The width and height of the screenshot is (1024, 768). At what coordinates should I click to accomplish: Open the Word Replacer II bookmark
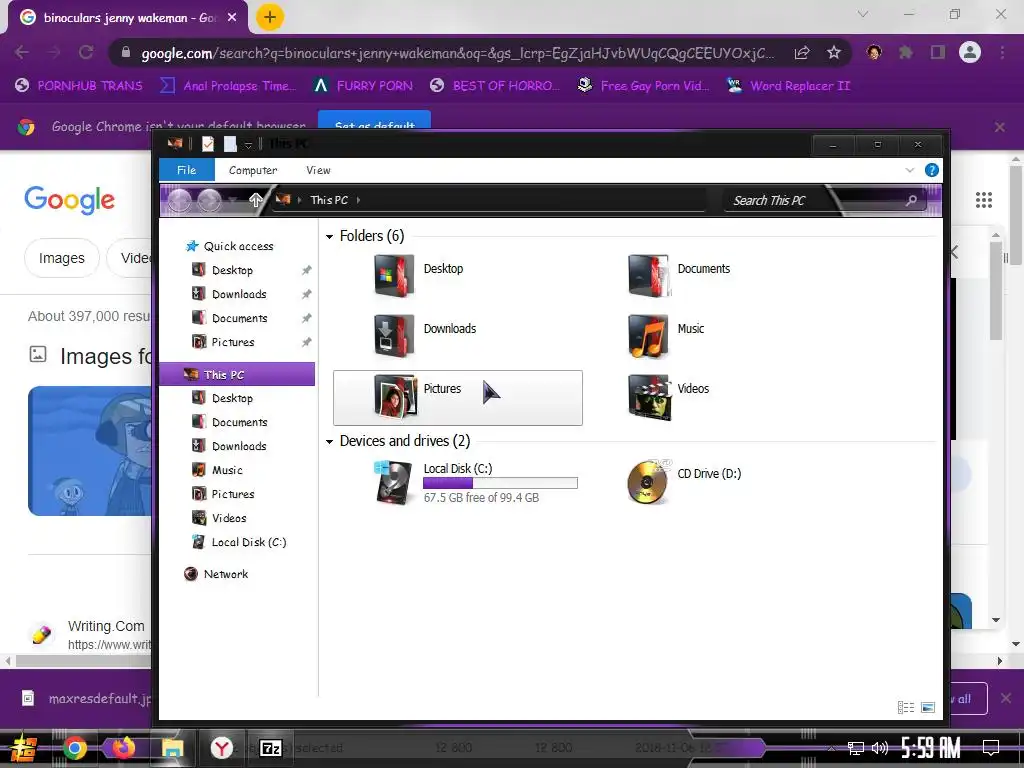click(x=789, y=86)
